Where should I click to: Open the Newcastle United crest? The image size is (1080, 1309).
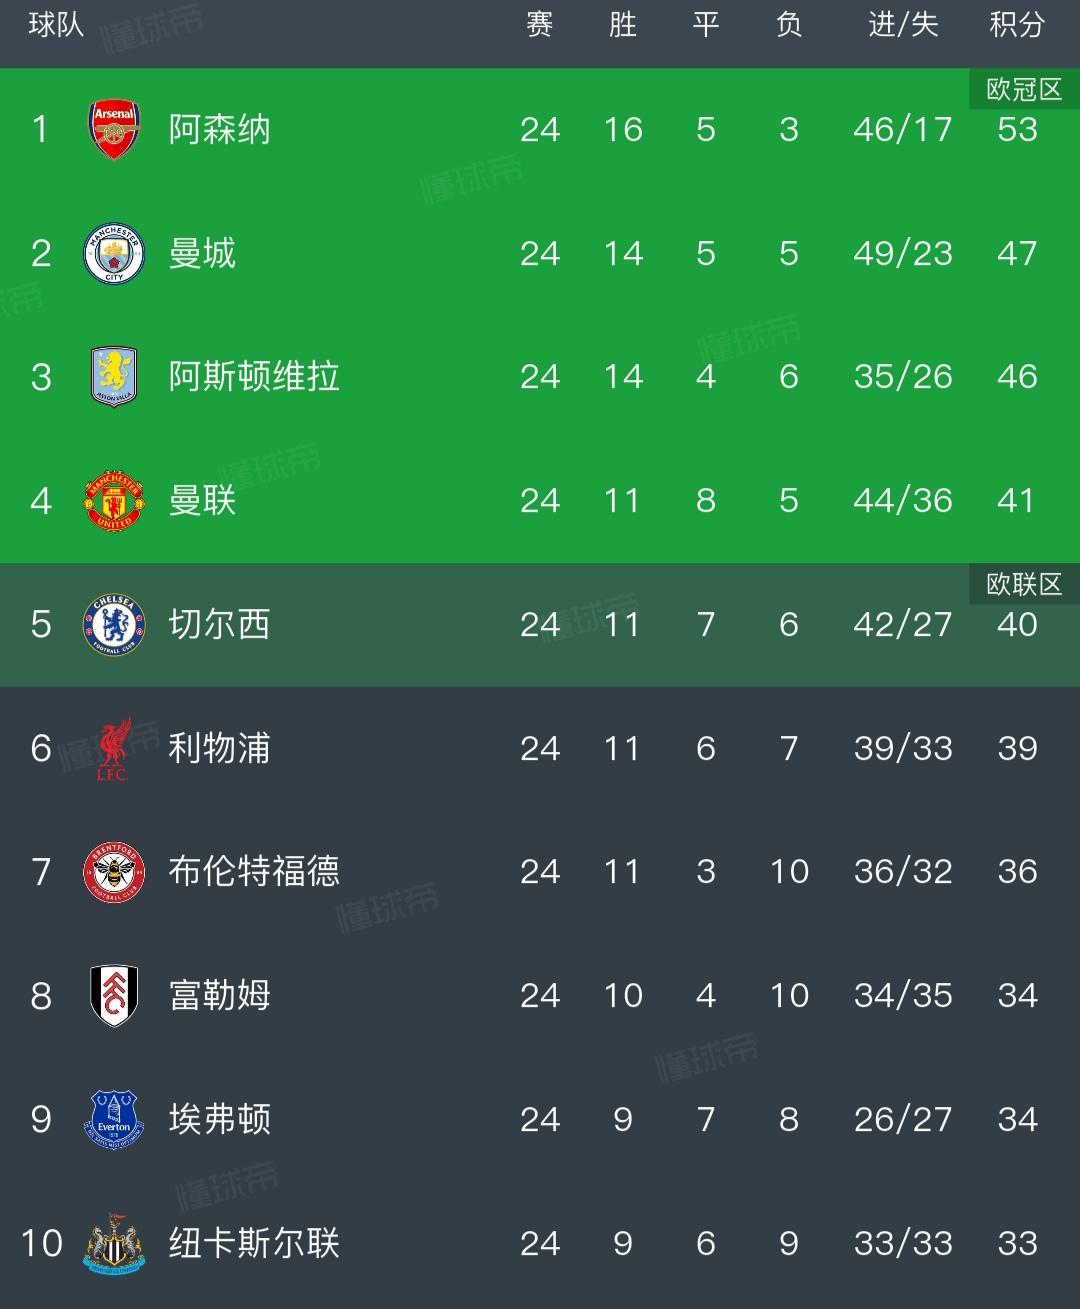coord(114,1243)
